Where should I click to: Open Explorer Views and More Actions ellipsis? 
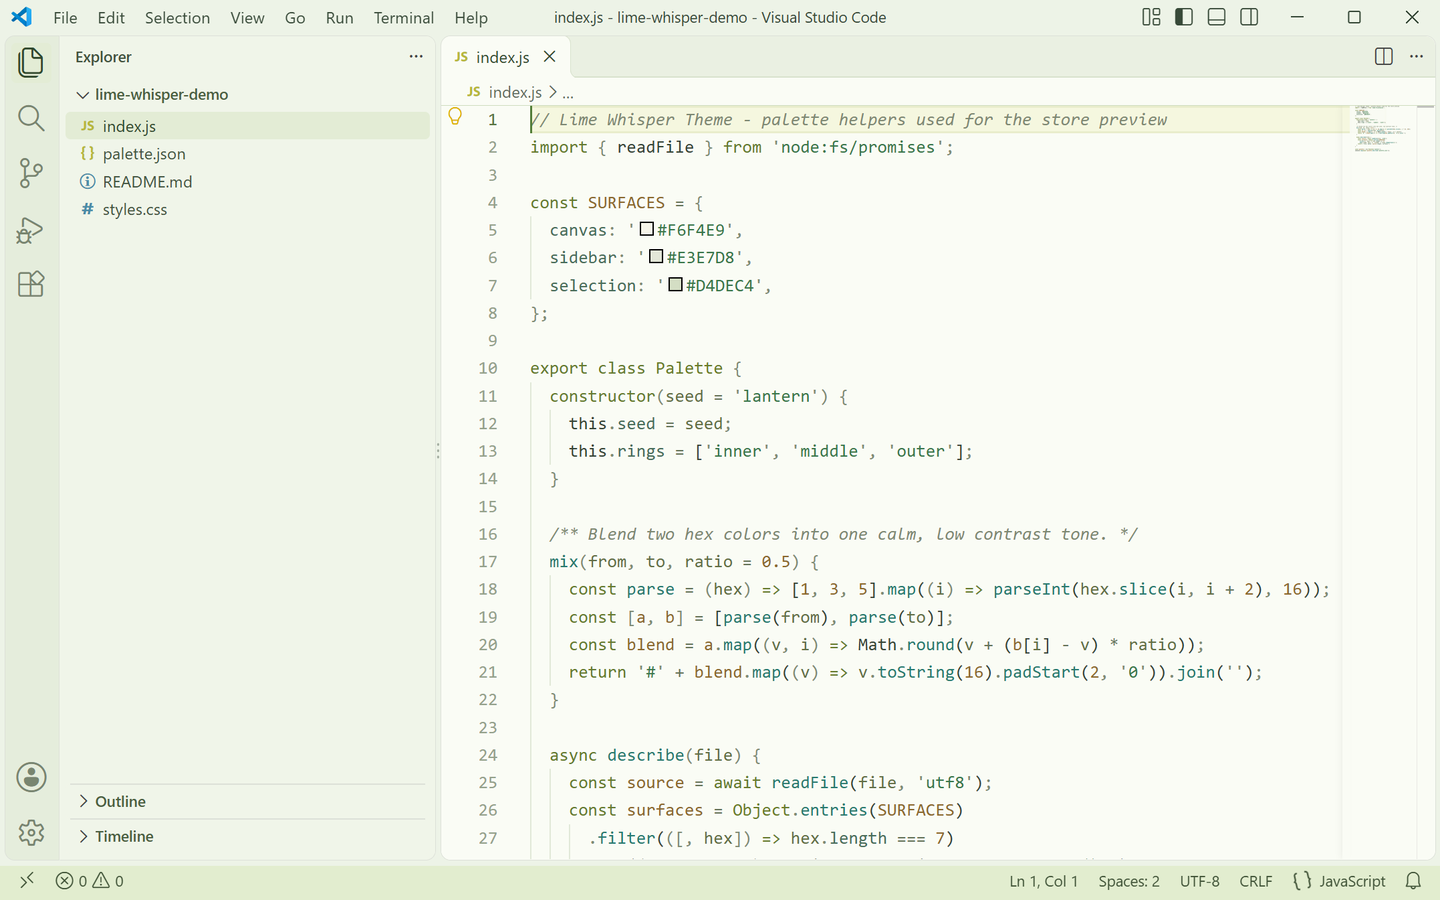click(x=416, y=57)
